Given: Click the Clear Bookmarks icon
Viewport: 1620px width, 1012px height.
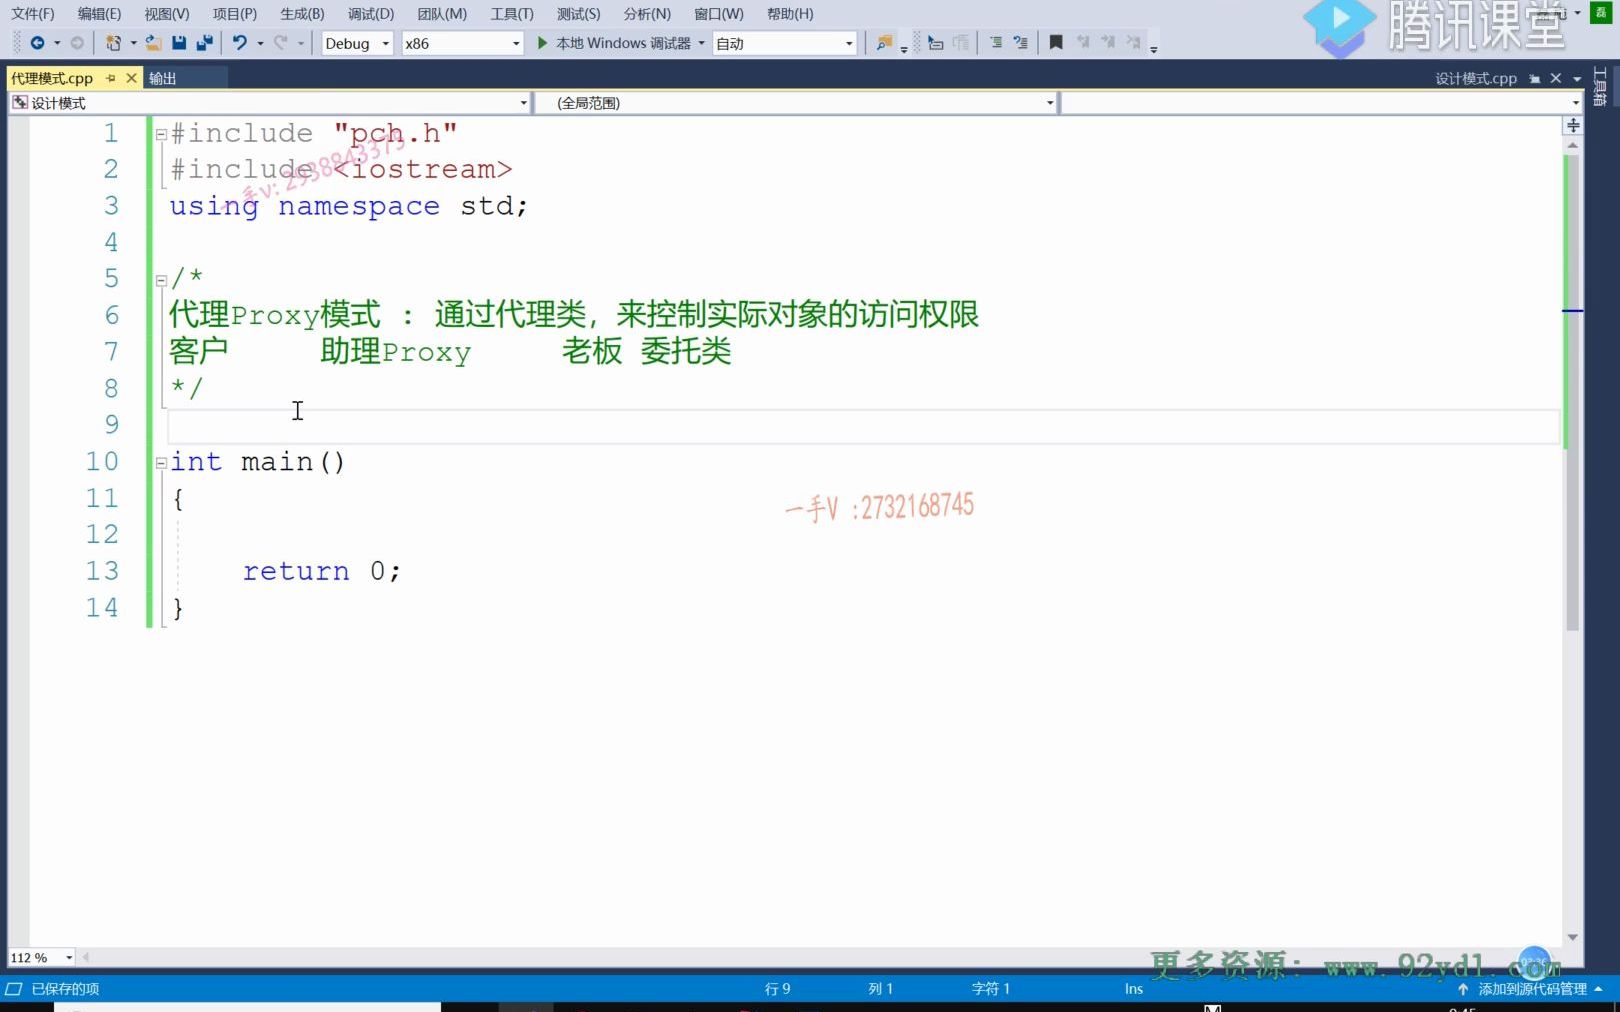Looking at the screenshot, I should click(x=1133, y=43).
